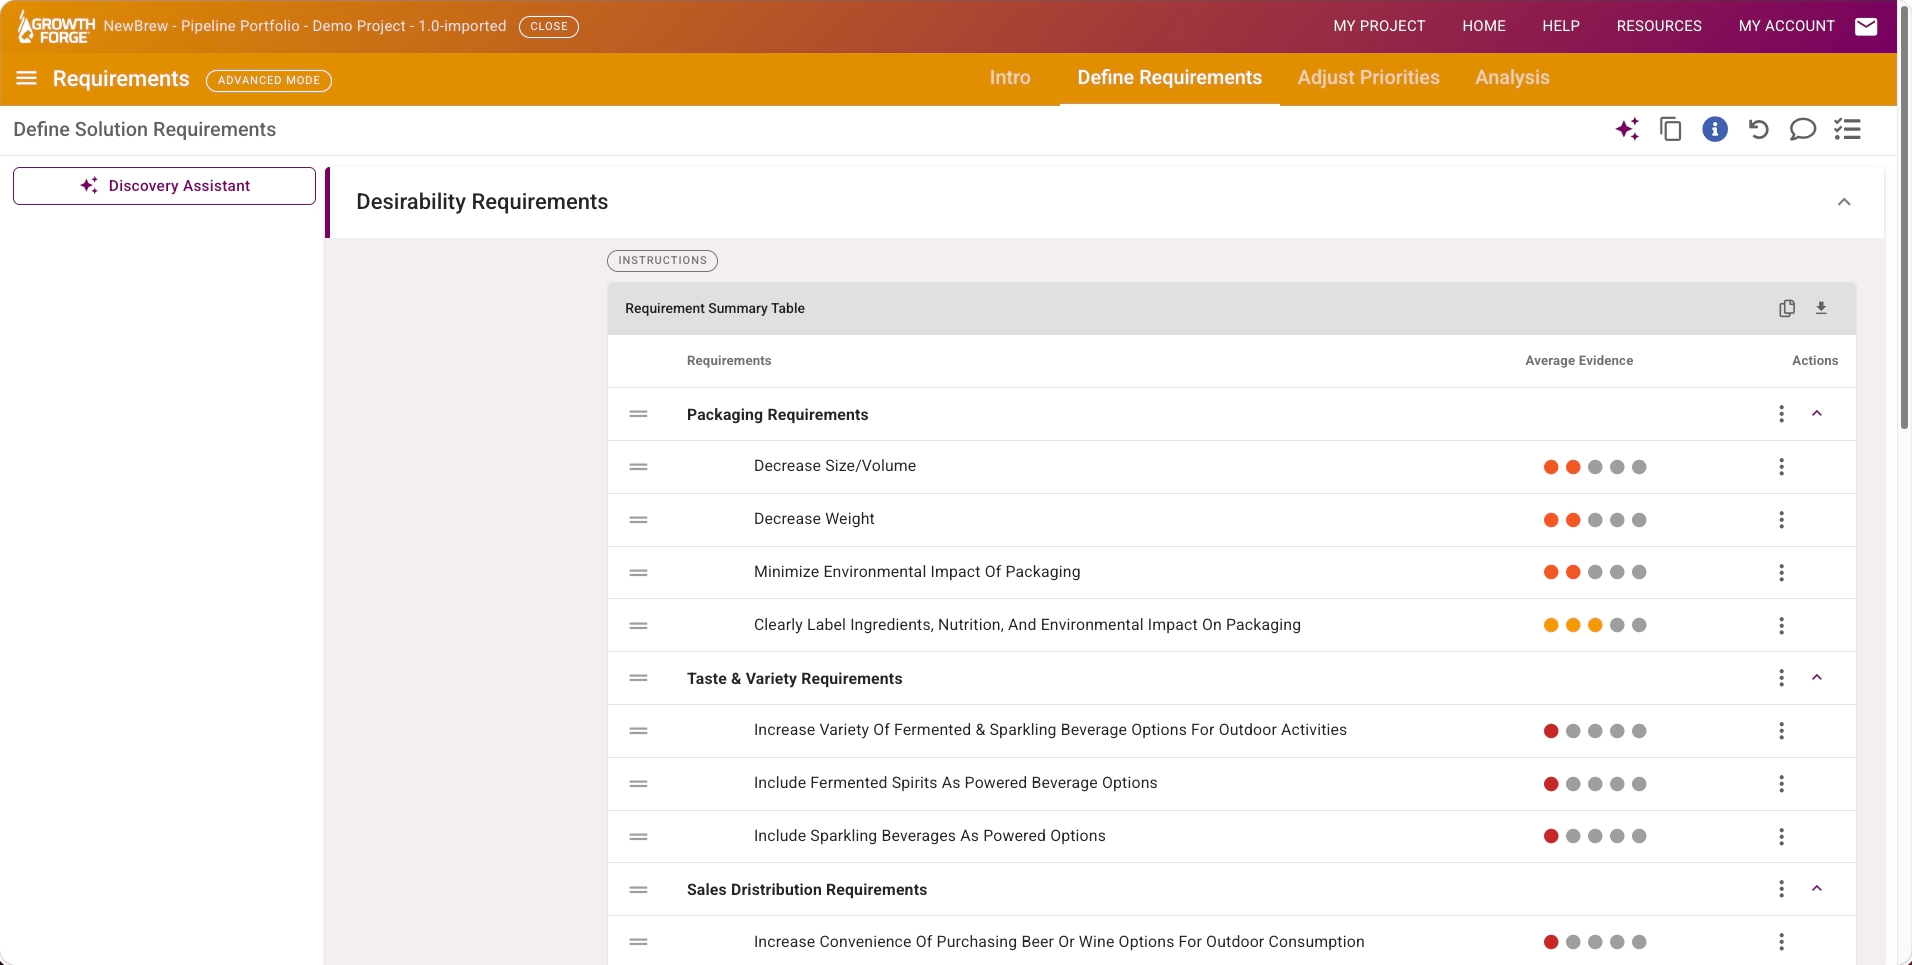Open actions menu for Decrease Size/Volume
1912x965 pixels.
pos(1781,467)
